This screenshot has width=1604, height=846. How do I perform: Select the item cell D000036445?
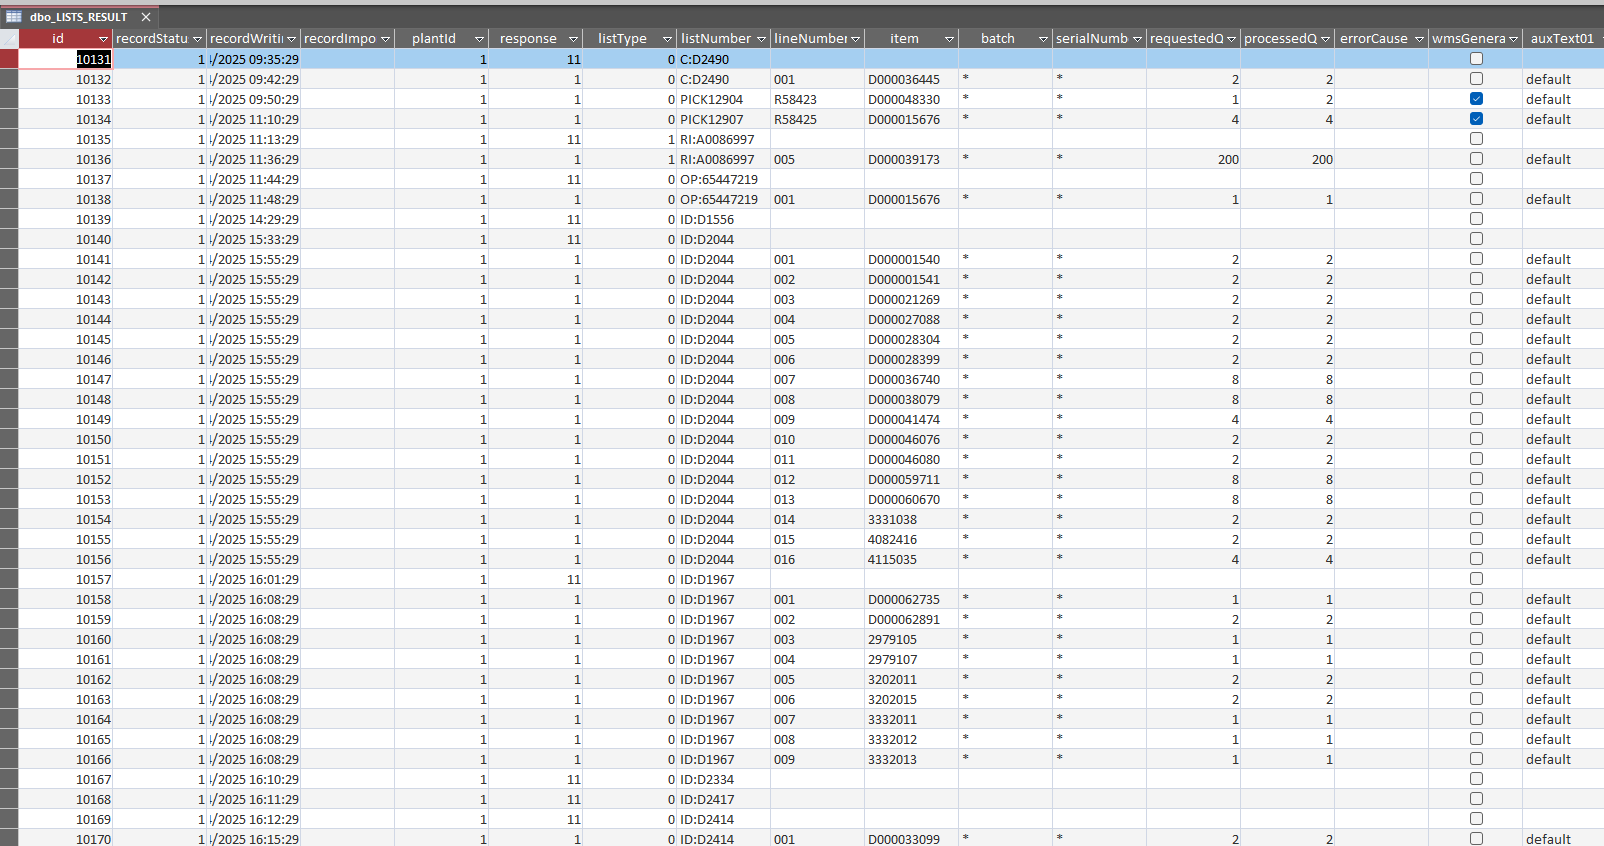point(904,79)
